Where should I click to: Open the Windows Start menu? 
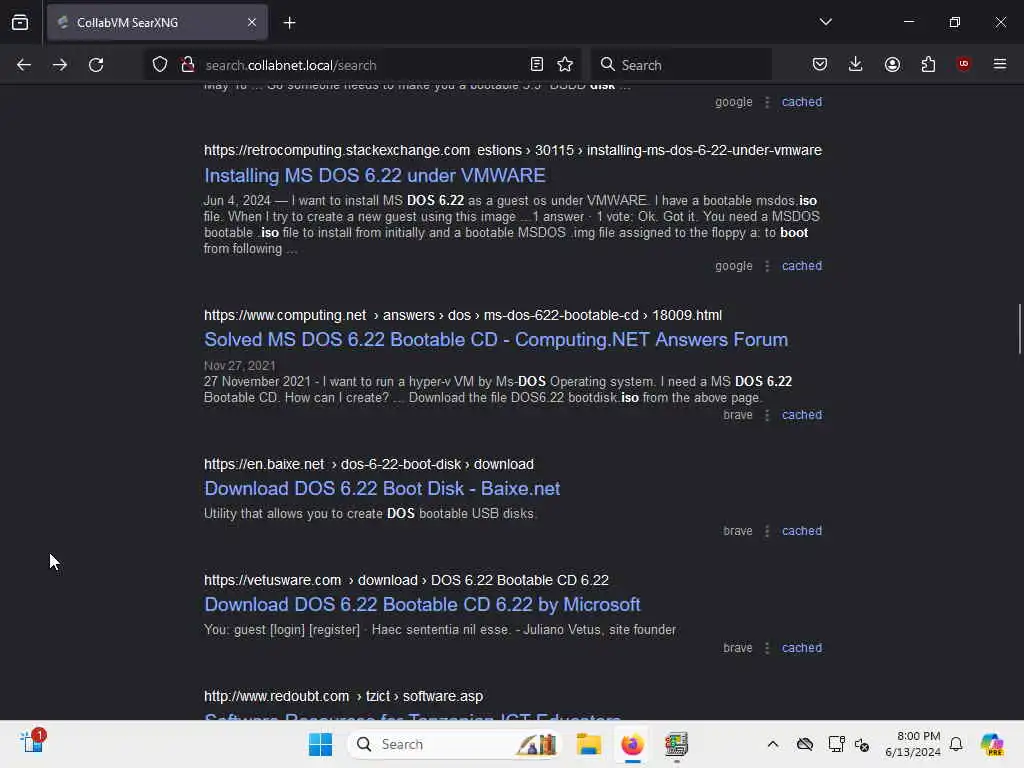320,744
